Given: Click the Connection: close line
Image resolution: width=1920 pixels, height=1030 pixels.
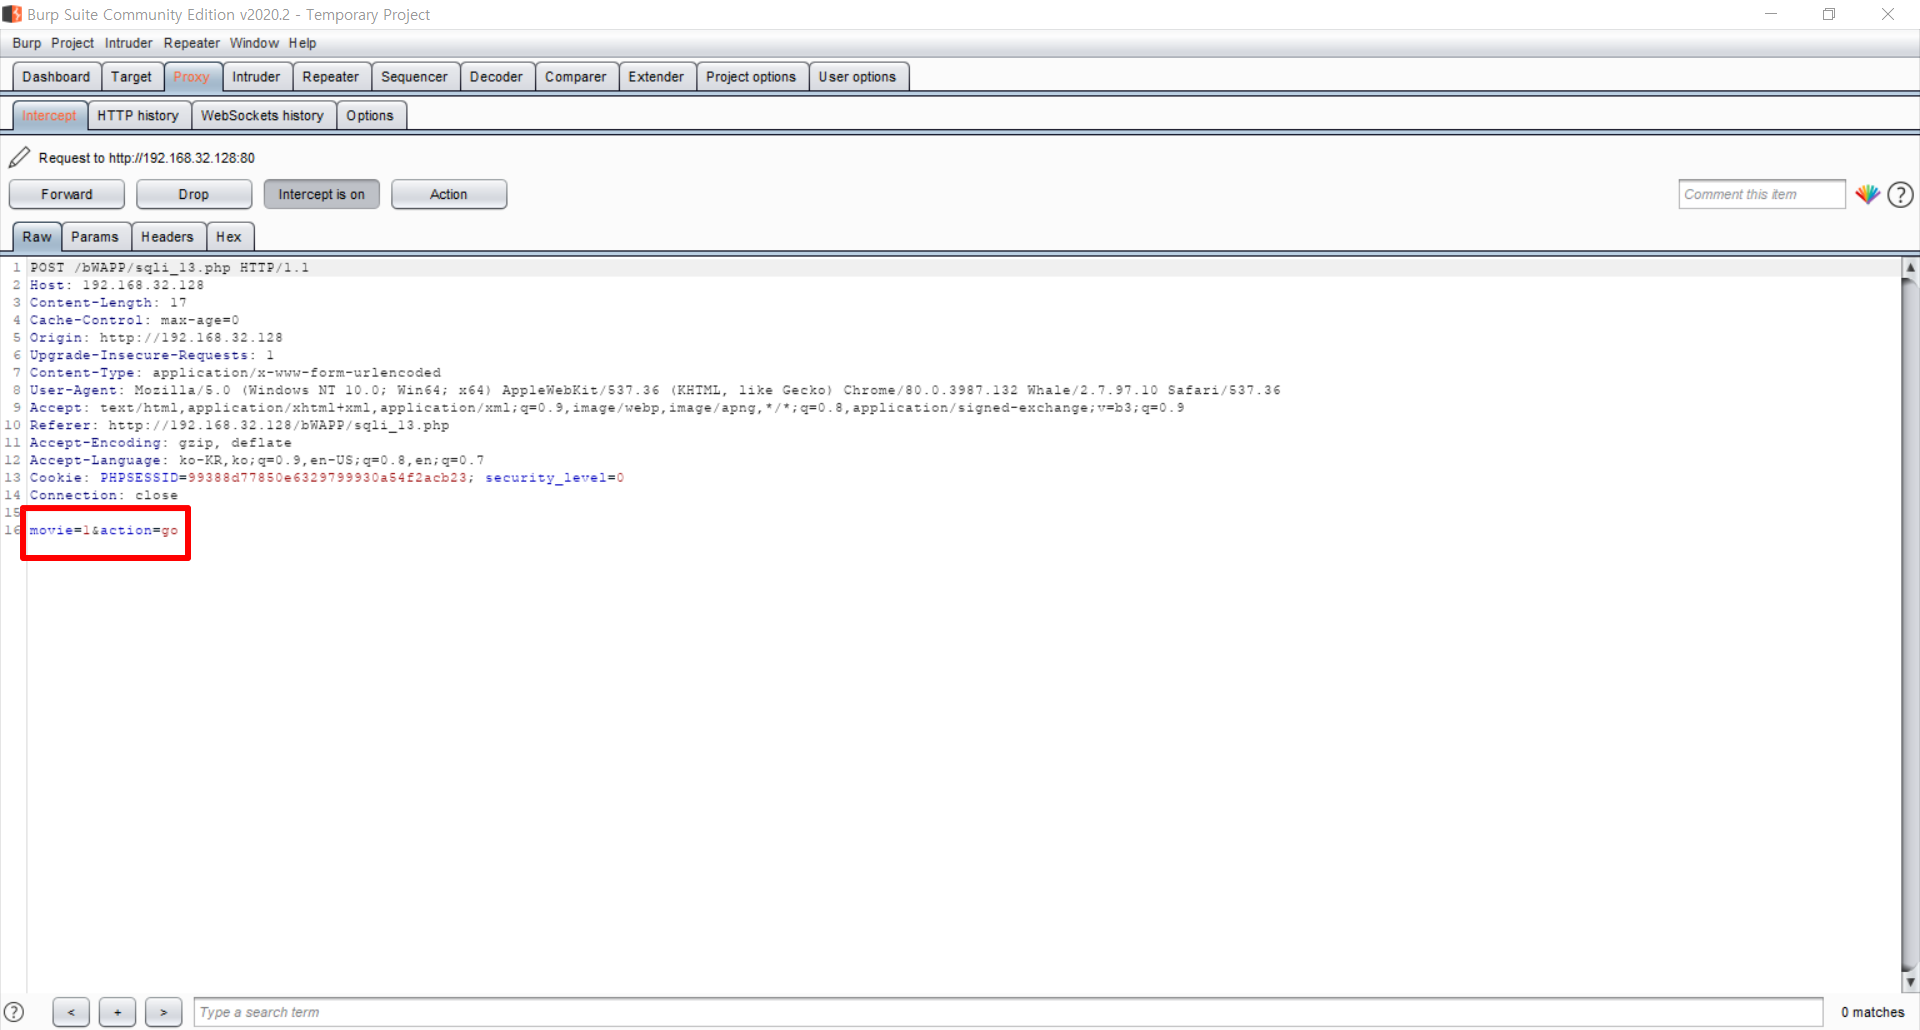Looking at the screenshot, I should 103,496.
